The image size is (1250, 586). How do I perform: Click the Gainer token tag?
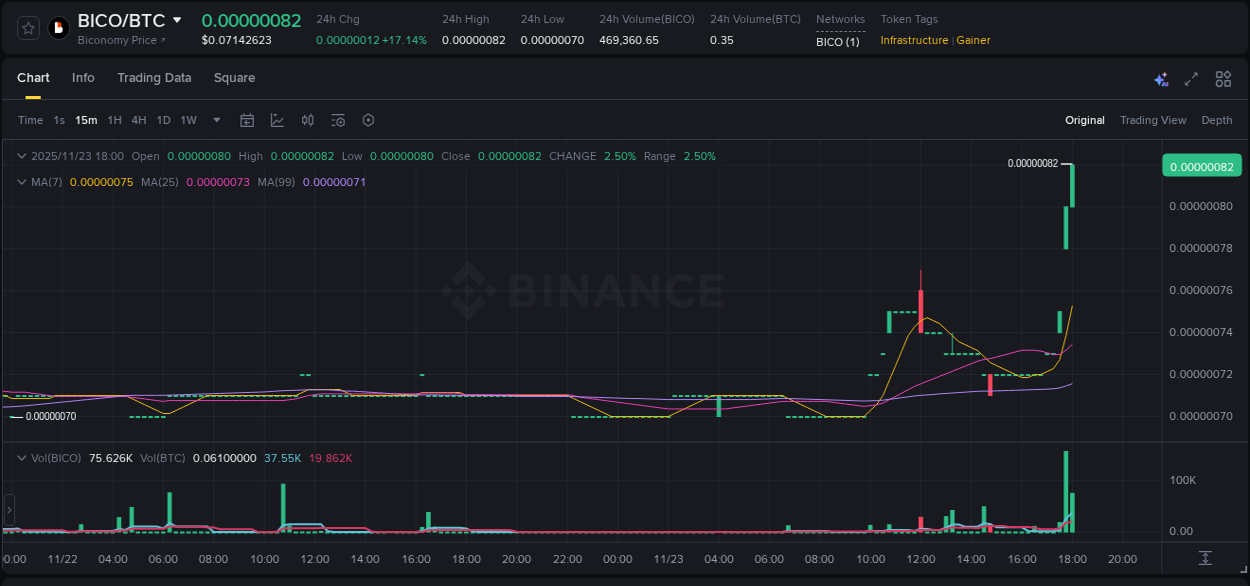[973, 40]
